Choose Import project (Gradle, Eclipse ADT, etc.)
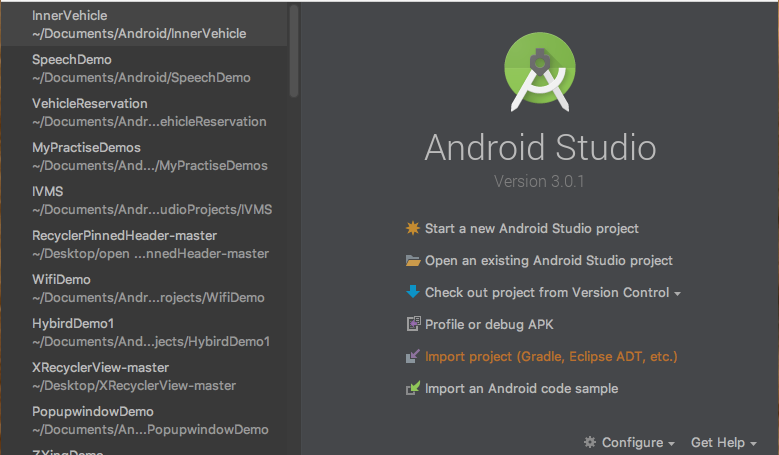This screenshot has width=779, height=455. coord(551,357)
